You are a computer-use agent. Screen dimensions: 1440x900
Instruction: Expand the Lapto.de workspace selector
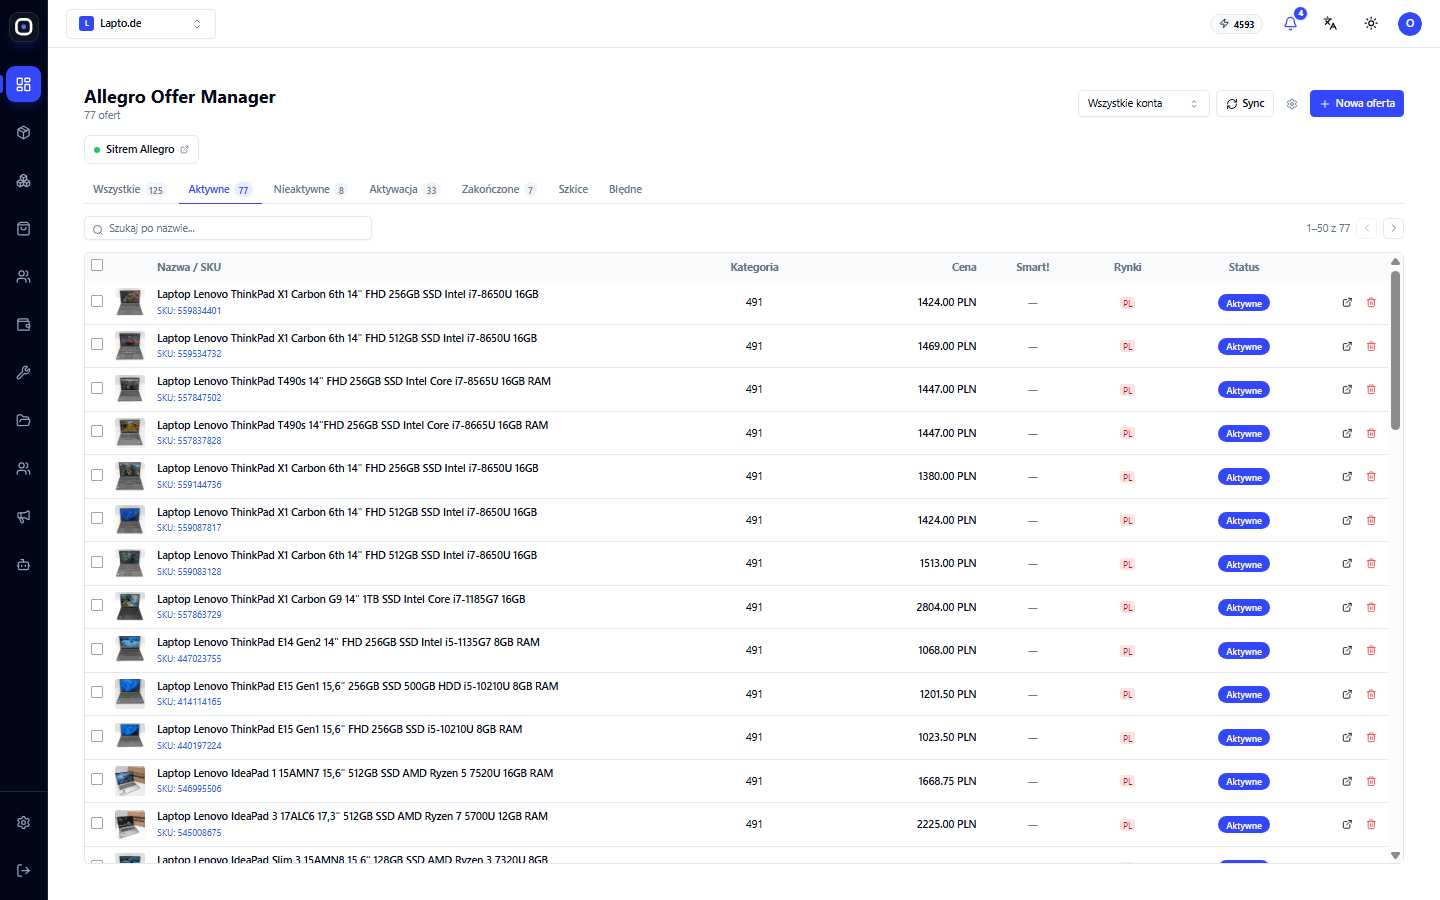[x=141, y=24]
